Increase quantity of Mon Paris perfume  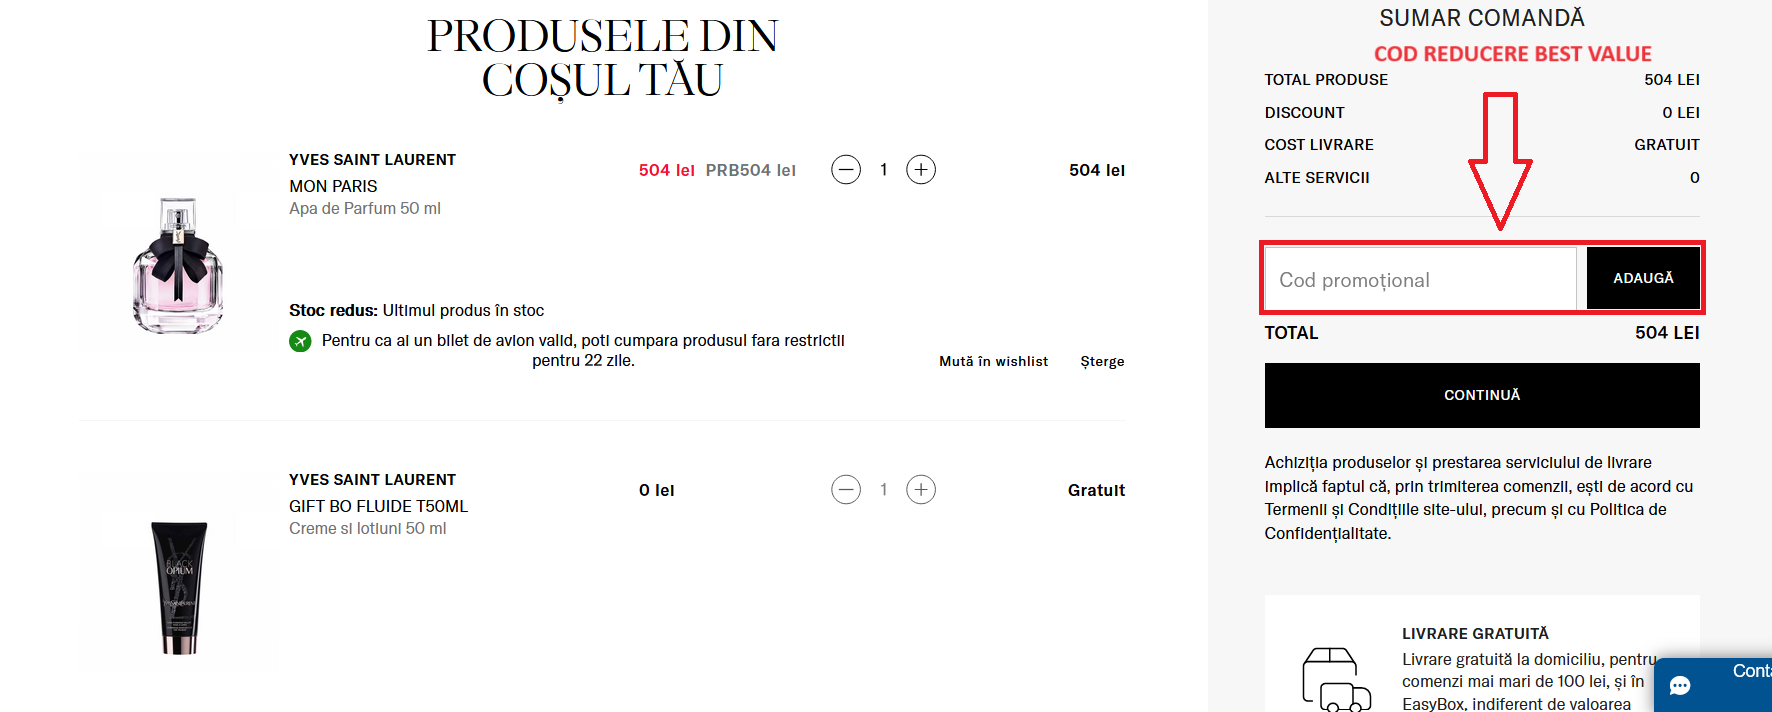pyautogui.click(x=921, y=170)
